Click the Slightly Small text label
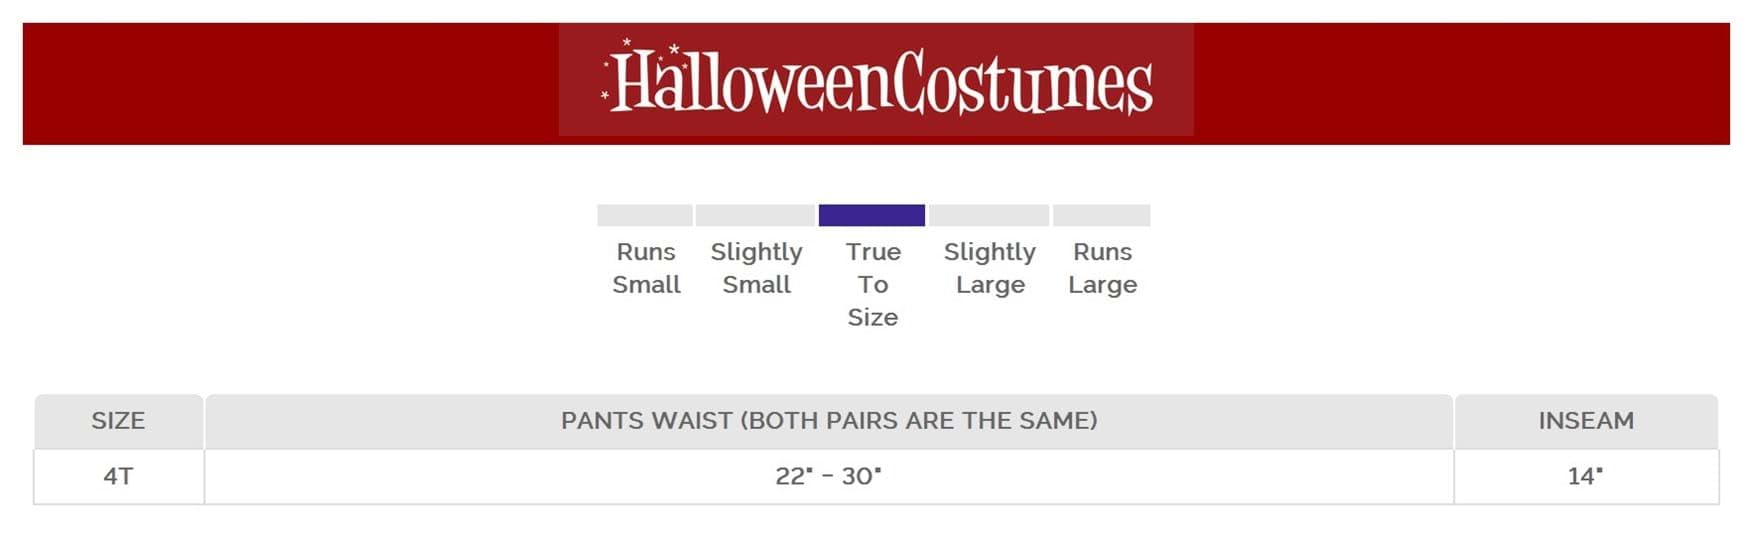This screenshot has height=538, width=1750. [x=756, y=268]
